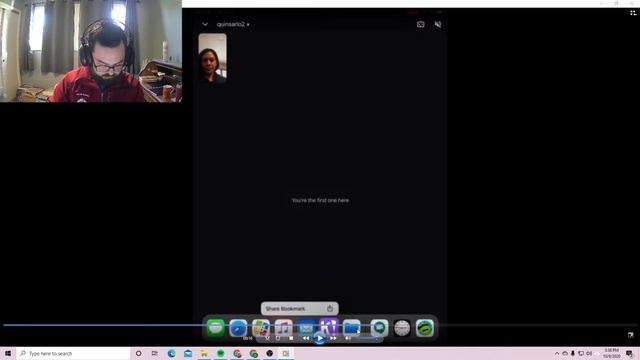Open Microsoft Edge from the taskbar
640x360 pixels.
point(171,353)
